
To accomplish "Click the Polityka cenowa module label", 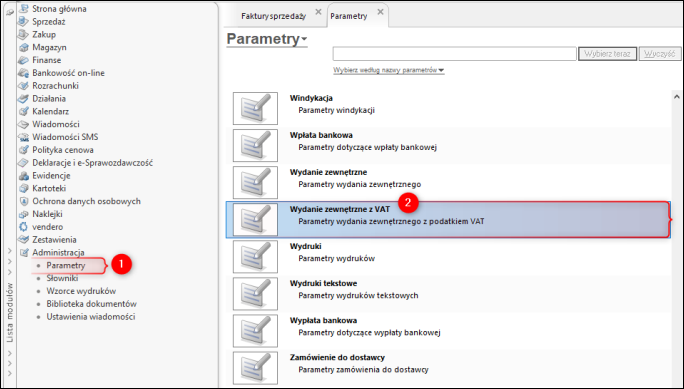I will click(x=63, y=150).
